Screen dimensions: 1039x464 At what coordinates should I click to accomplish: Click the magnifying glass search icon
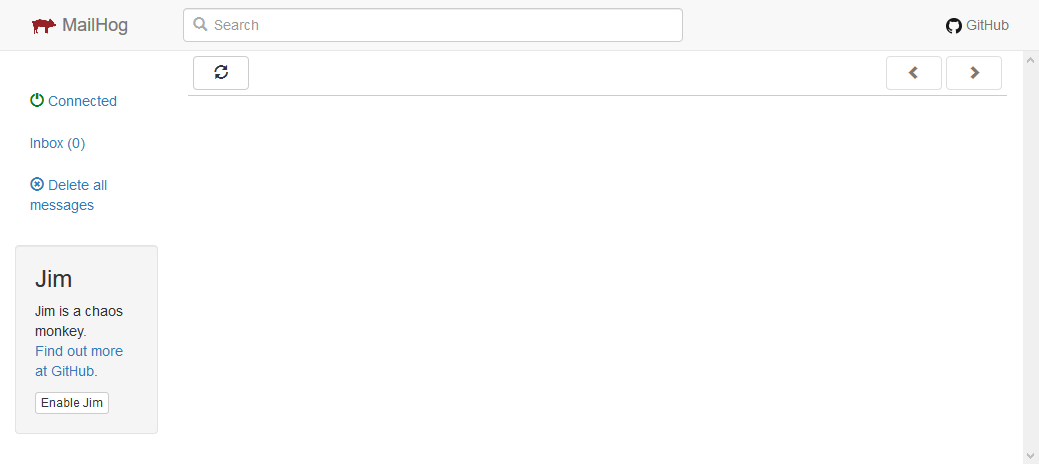pos(200,25)
